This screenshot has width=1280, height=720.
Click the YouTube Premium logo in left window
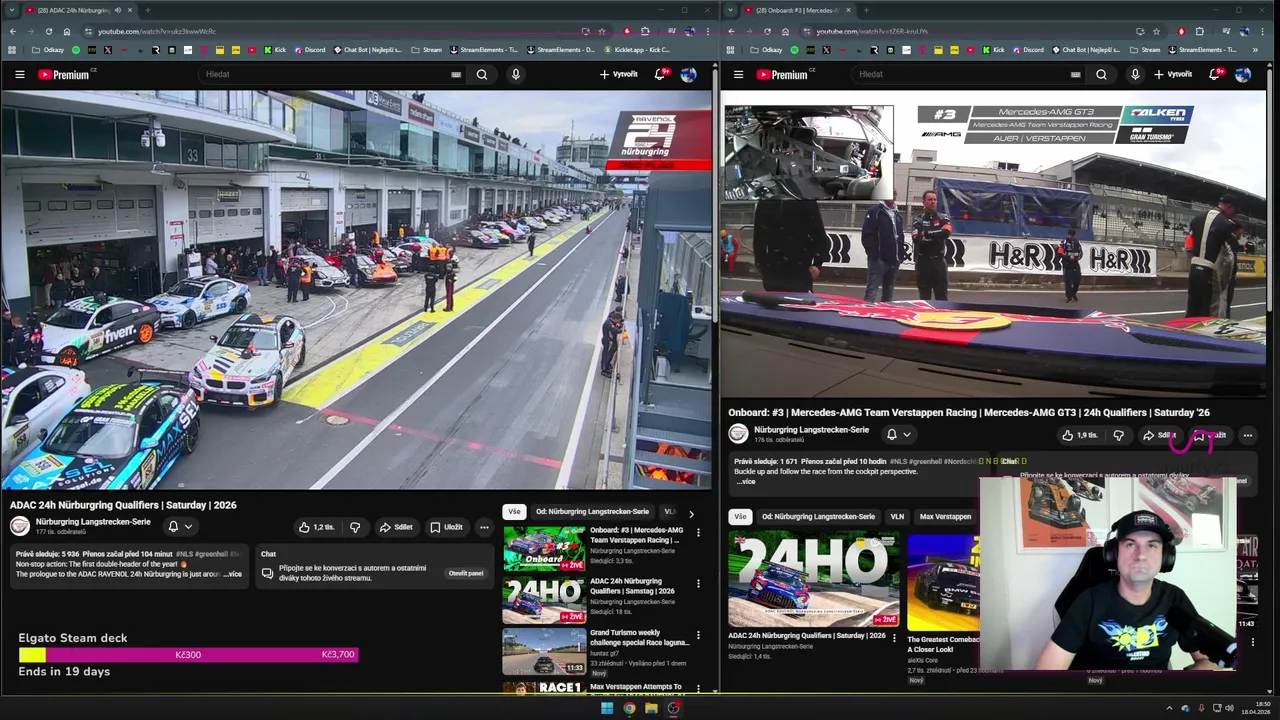(66, 74)
